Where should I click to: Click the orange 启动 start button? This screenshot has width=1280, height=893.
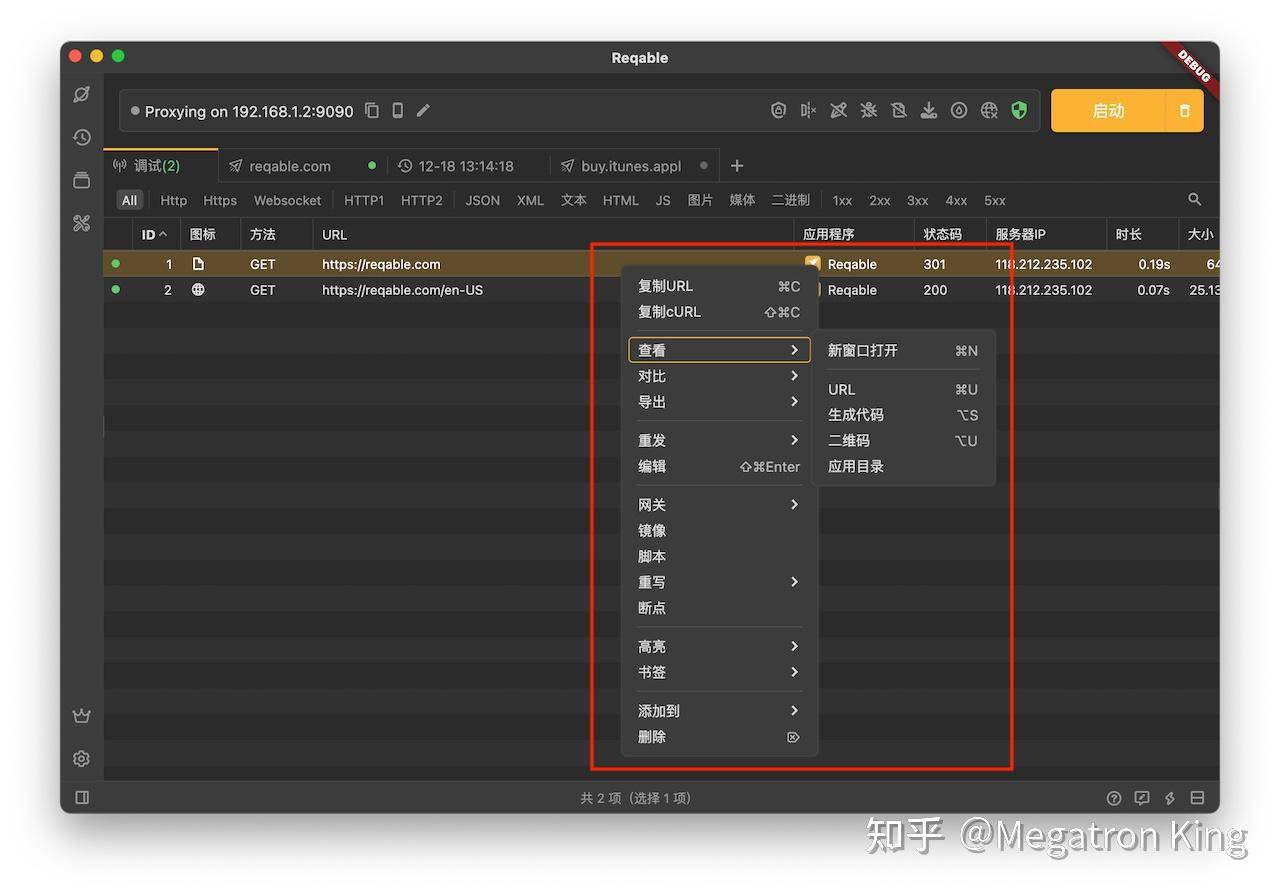(x=1108, y=111)
